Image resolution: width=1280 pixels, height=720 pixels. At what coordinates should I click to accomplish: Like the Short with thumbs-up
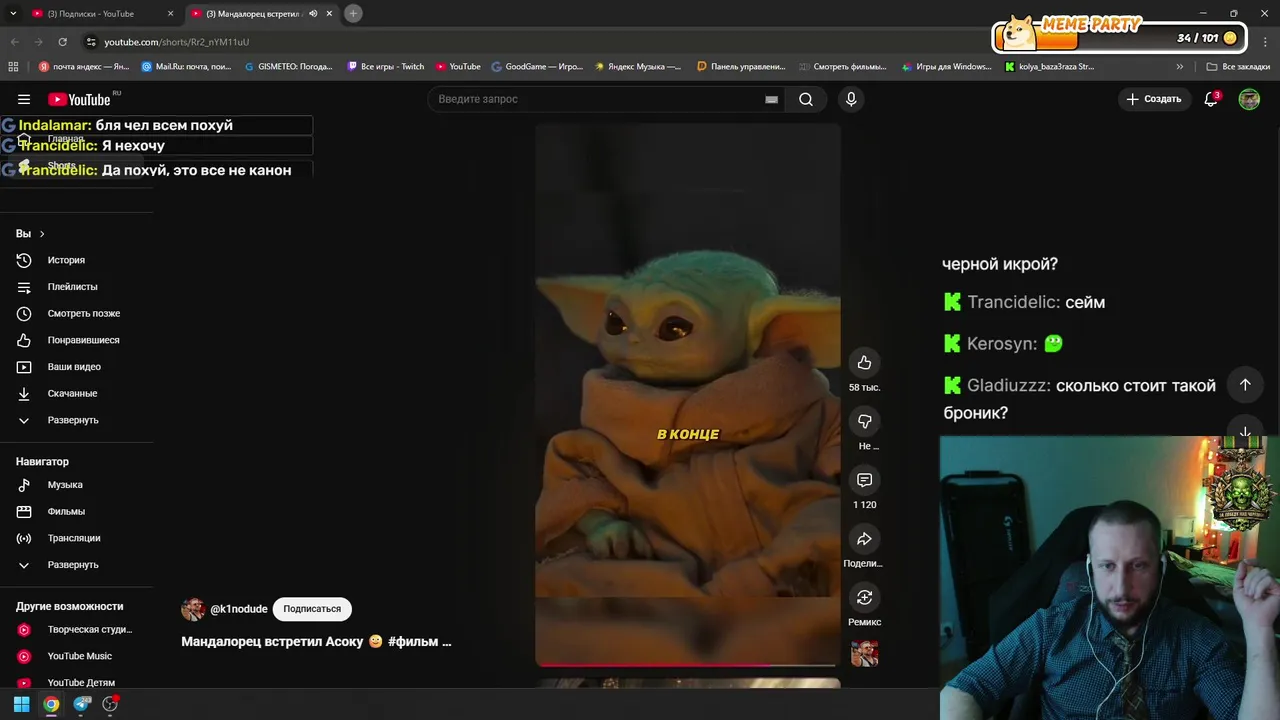click(864, 363)
